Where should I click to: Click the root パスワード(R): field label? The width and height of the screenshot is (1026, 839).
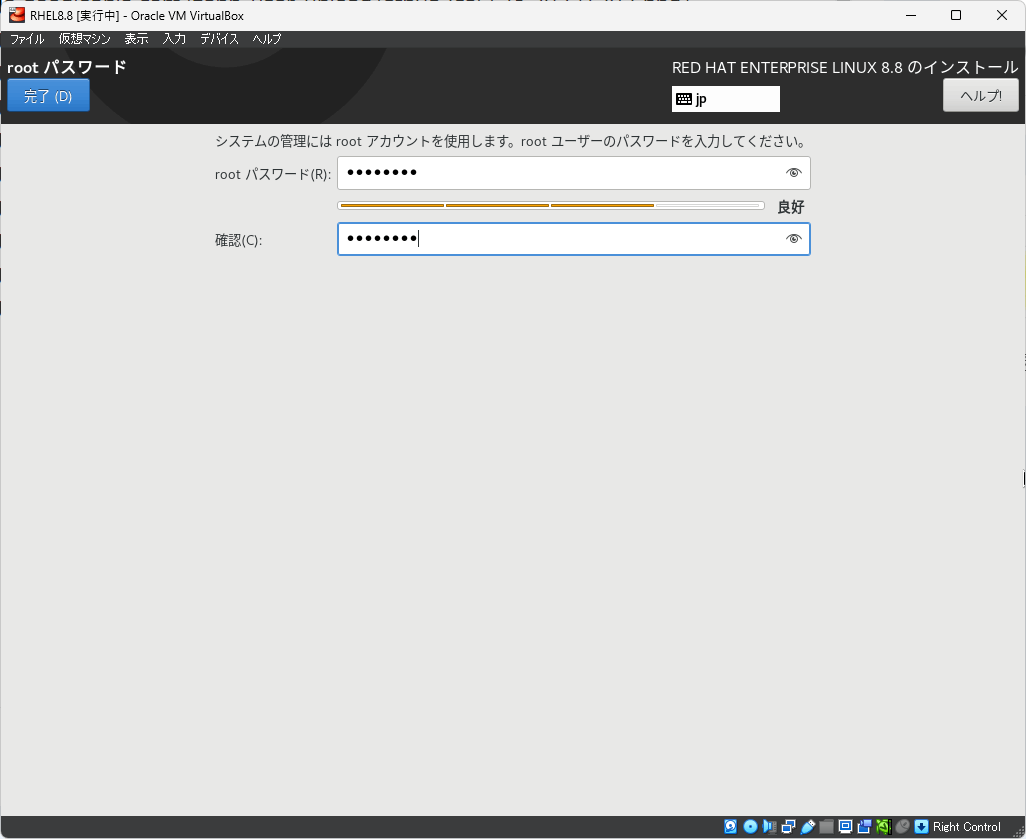pos(273,174)
